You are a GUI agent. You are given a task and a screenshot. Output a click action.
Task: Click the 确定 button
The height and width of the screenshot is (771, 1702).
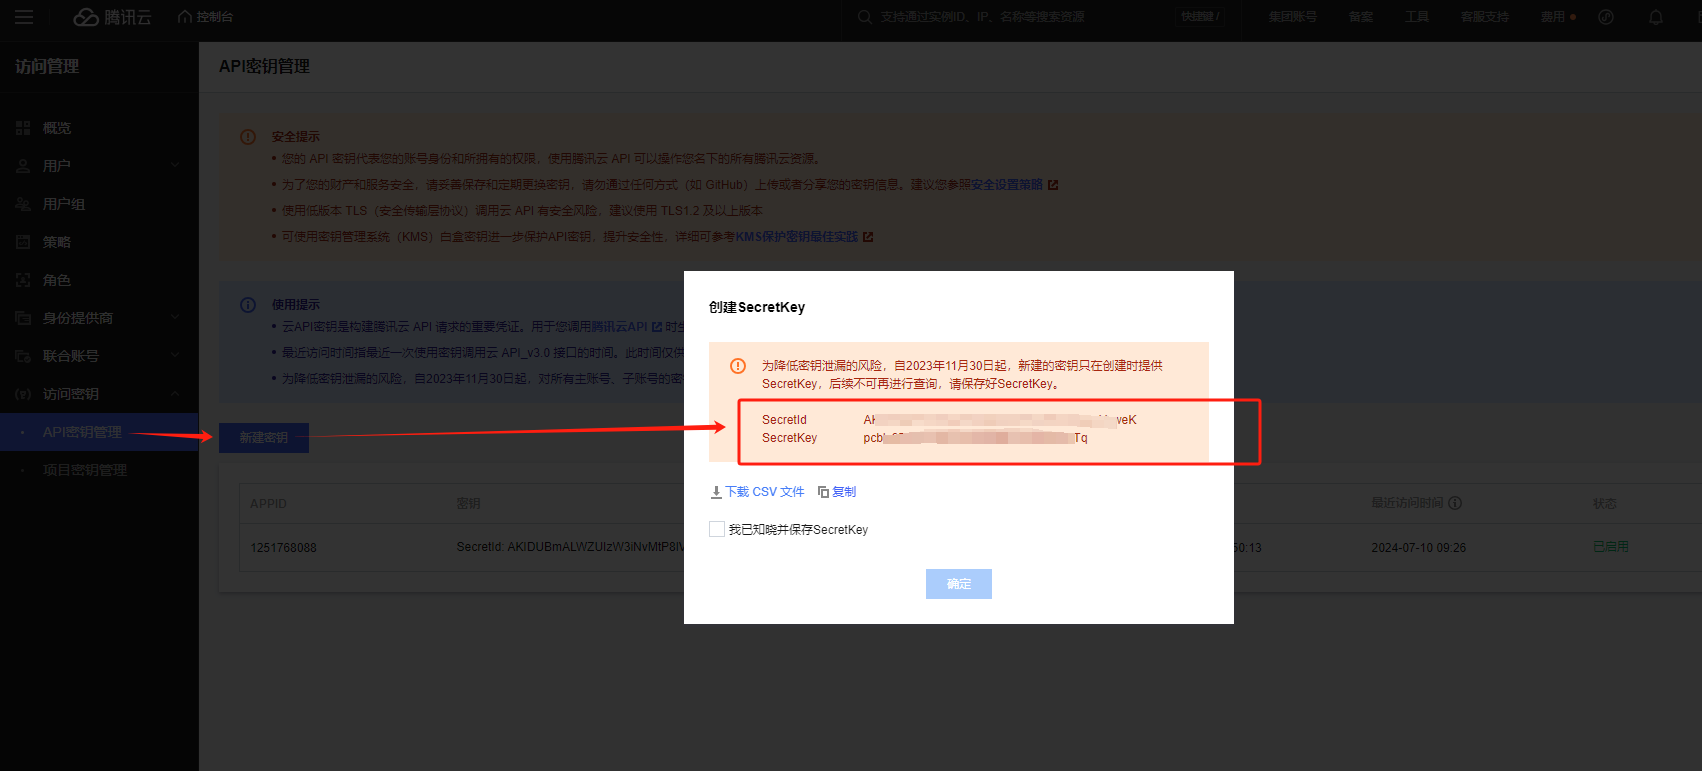point(958,584)
